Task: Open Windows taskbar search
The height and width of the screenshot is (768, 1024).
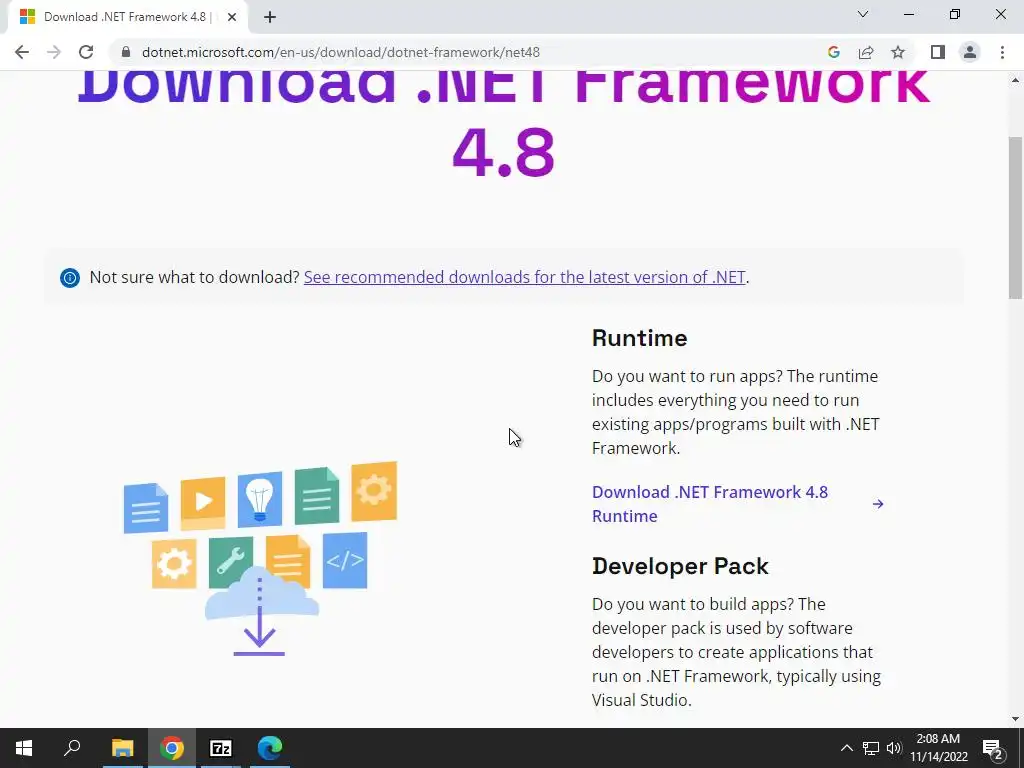Action: (x=72, y=748)
